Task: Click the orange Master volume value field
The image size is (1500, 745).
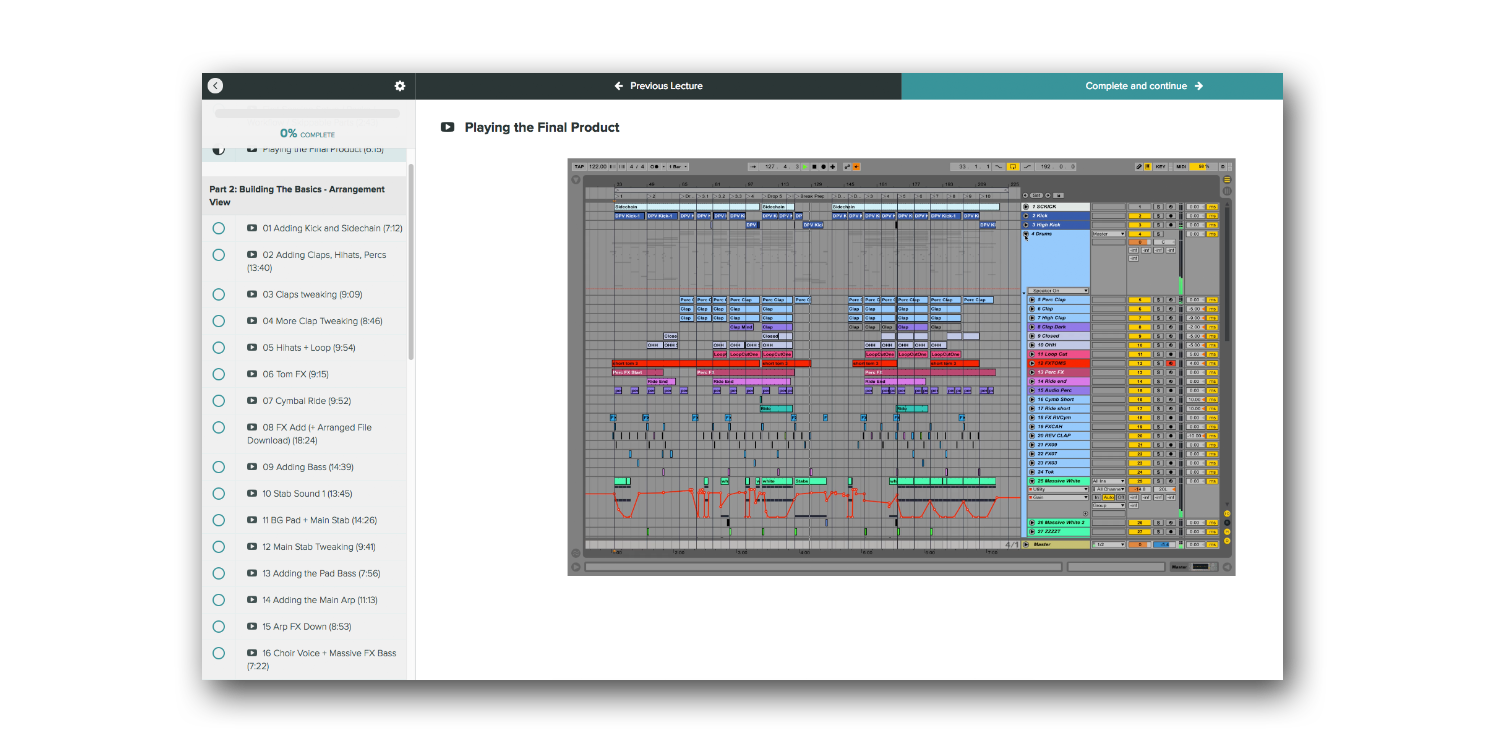Action: click(x=1140, y=544)
